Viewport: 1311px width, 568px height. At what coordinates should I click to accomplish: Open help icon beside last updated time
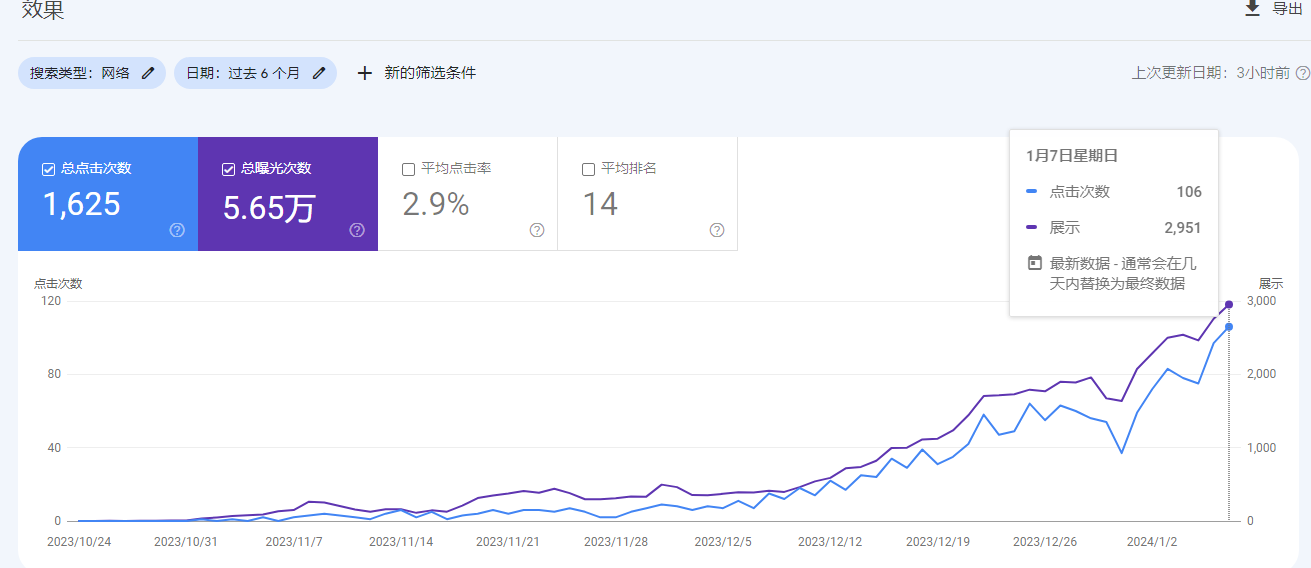[x=1302, y=73]
